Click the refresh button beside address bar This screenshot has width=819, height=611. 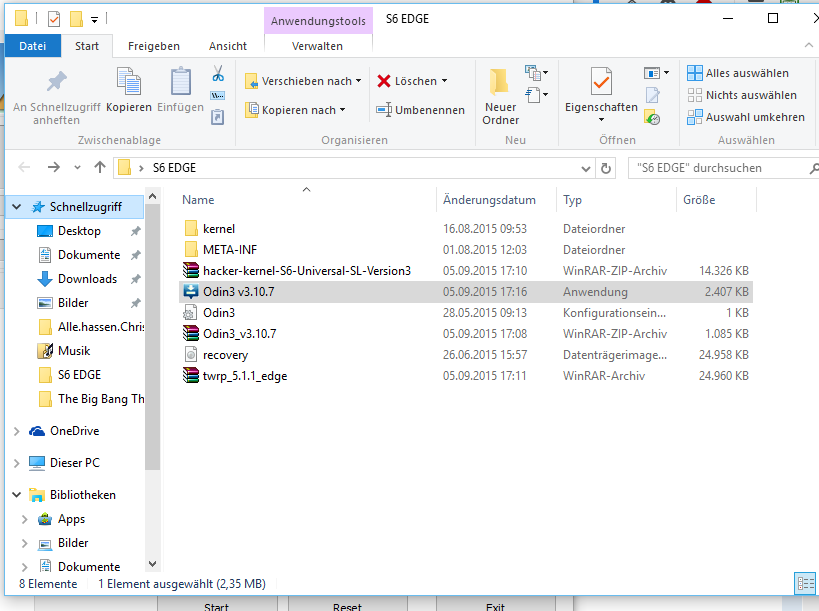click(x=606, y=168)
